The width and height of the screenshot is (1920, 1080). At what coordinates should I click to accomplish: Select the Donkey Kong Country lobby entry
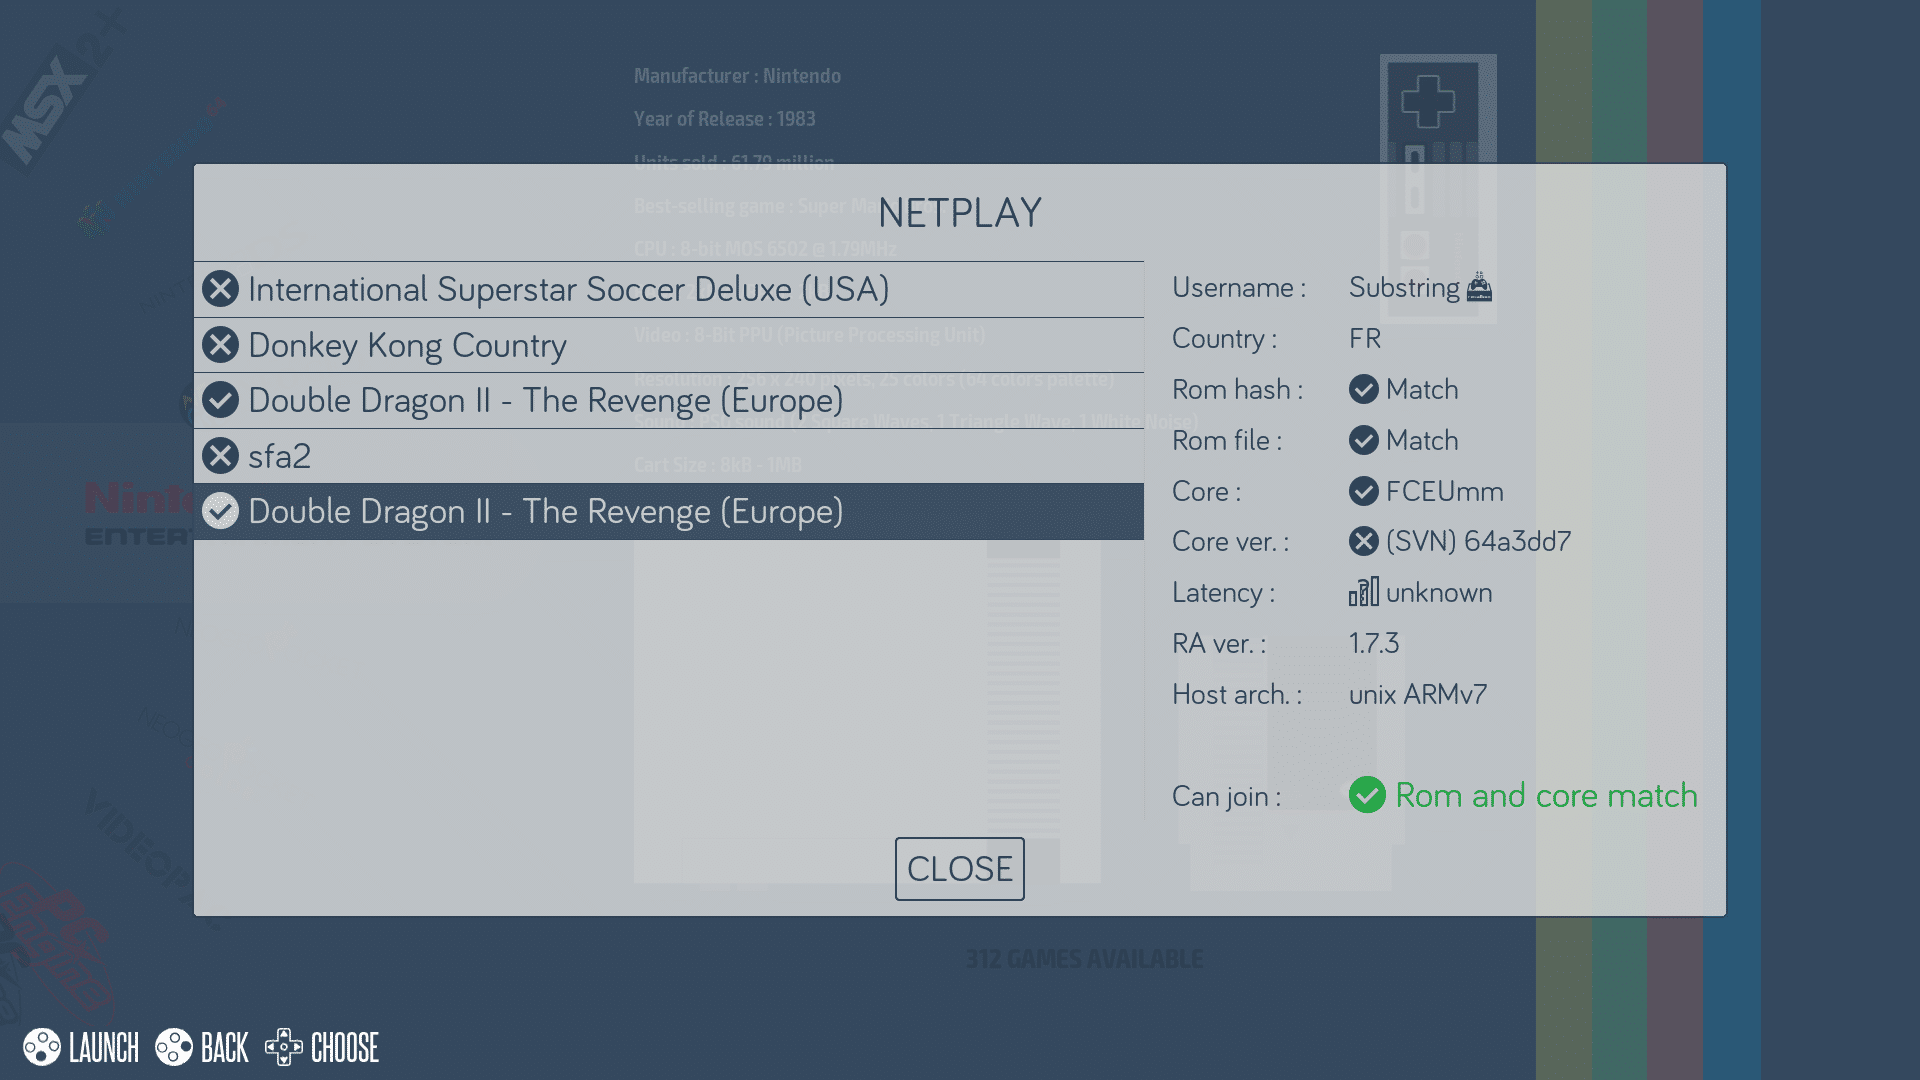(x=407, y=345)
